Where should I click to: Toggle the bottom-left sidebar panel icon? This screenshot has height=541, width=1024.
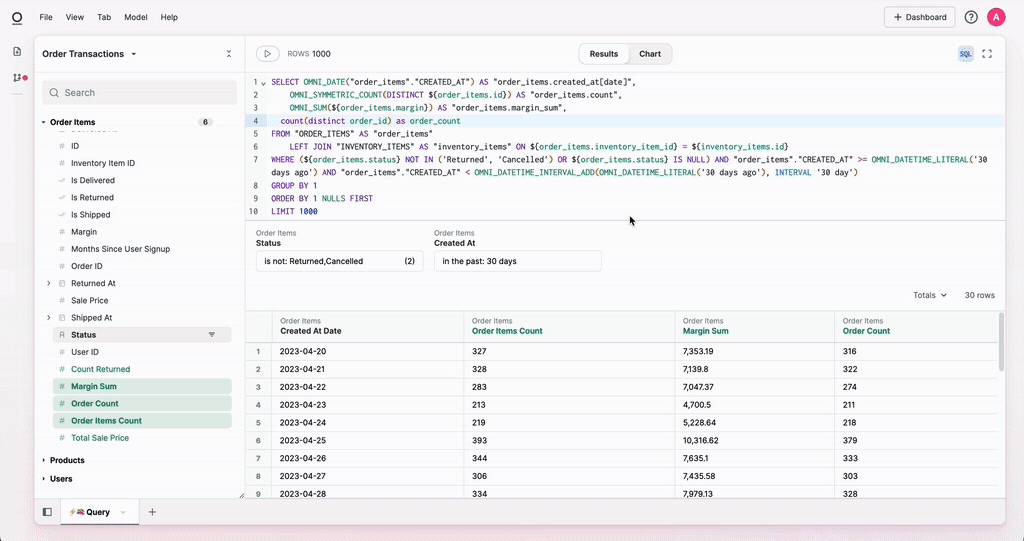click(x=47, y=512)
